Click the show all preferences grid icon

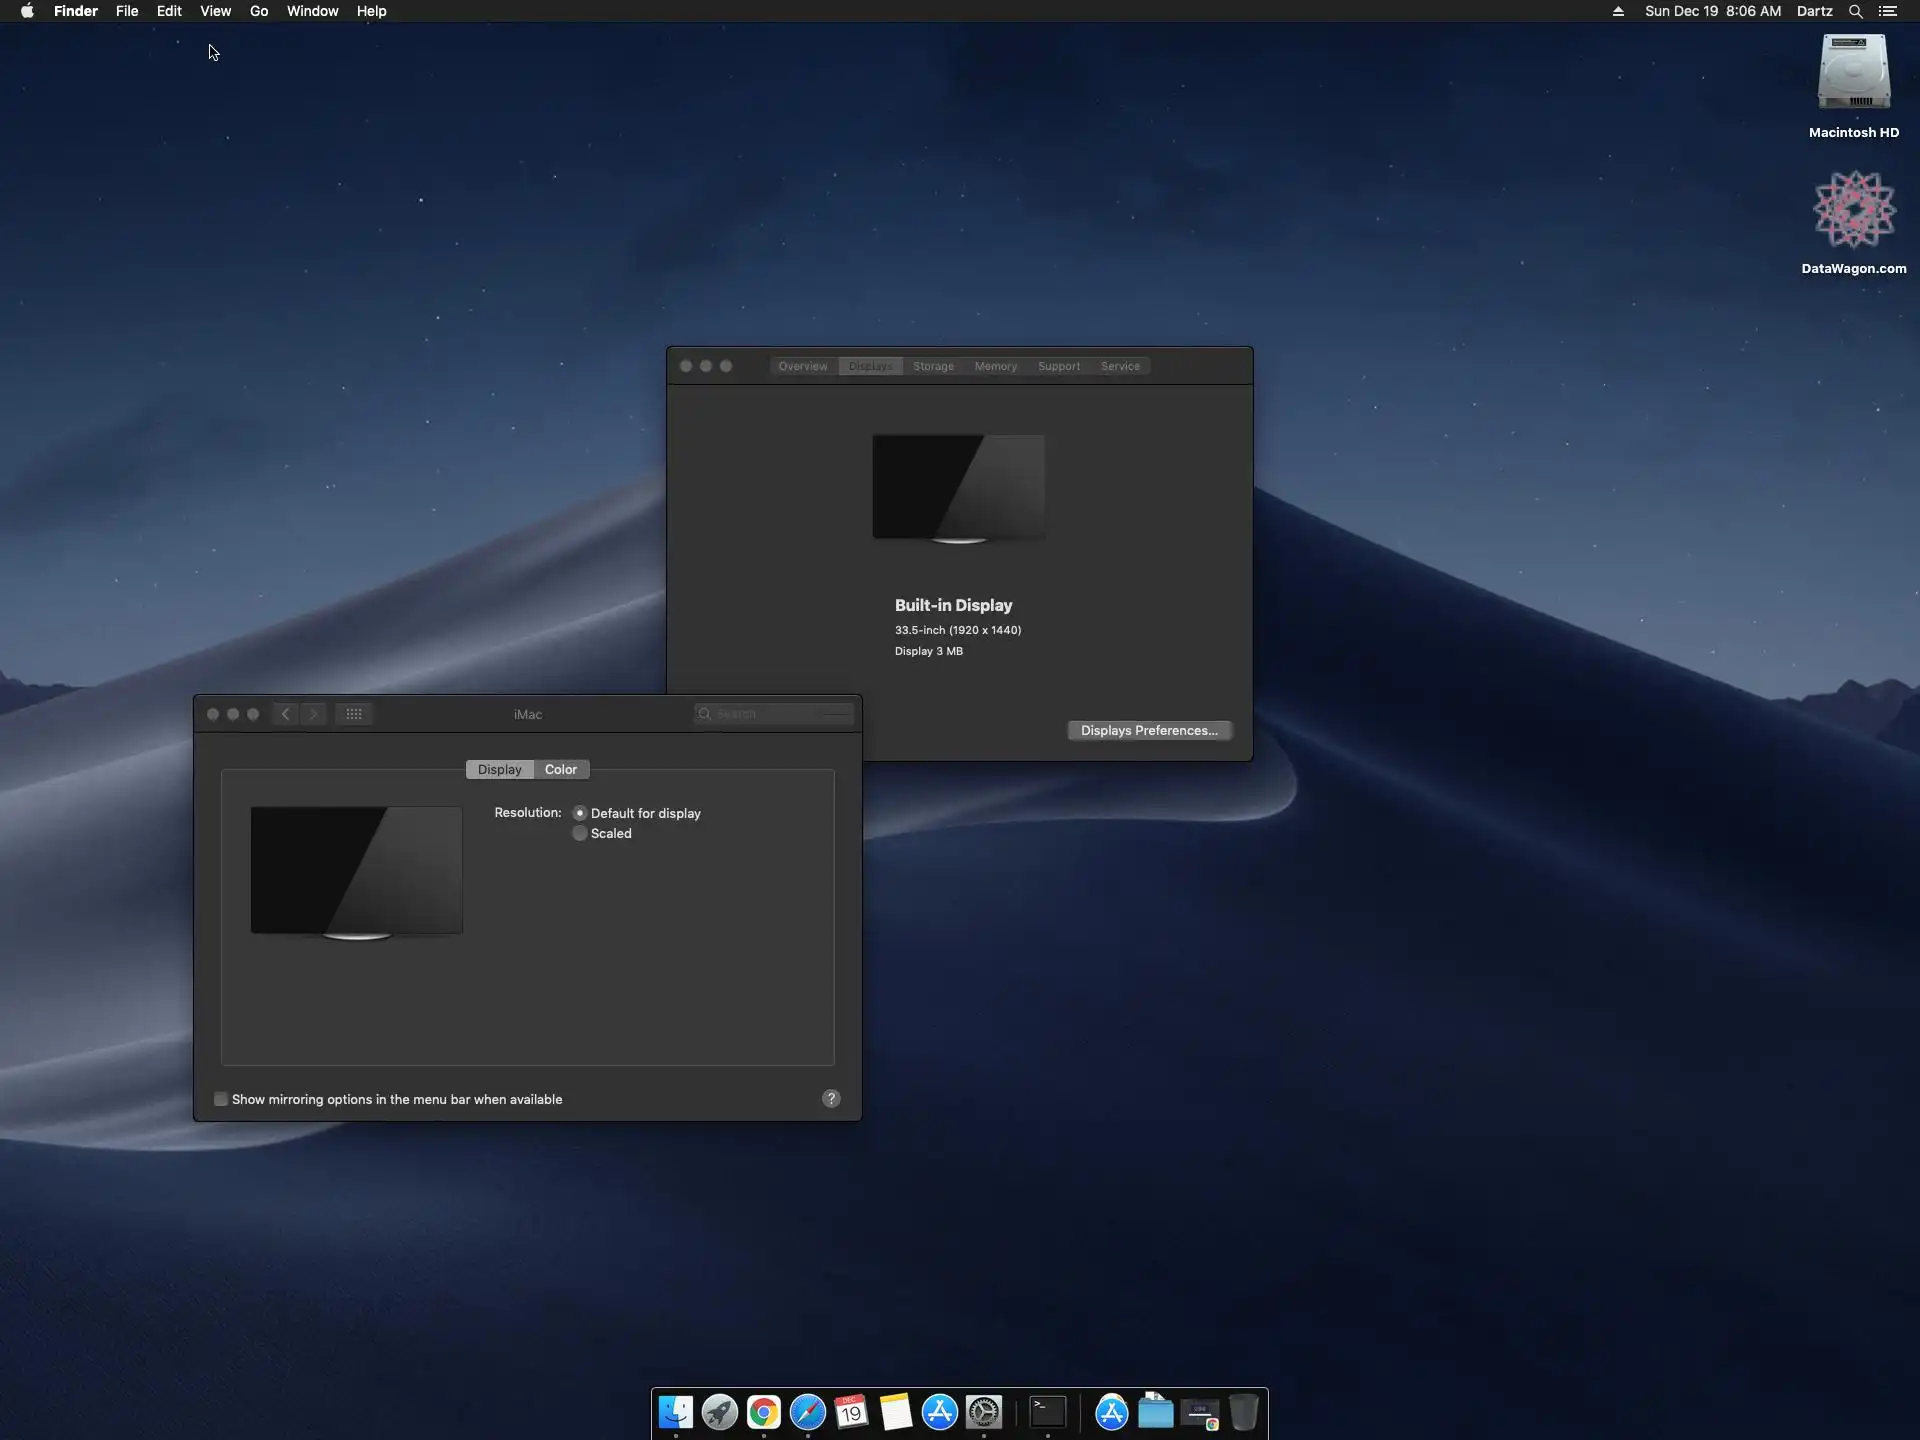pos(354,714)
